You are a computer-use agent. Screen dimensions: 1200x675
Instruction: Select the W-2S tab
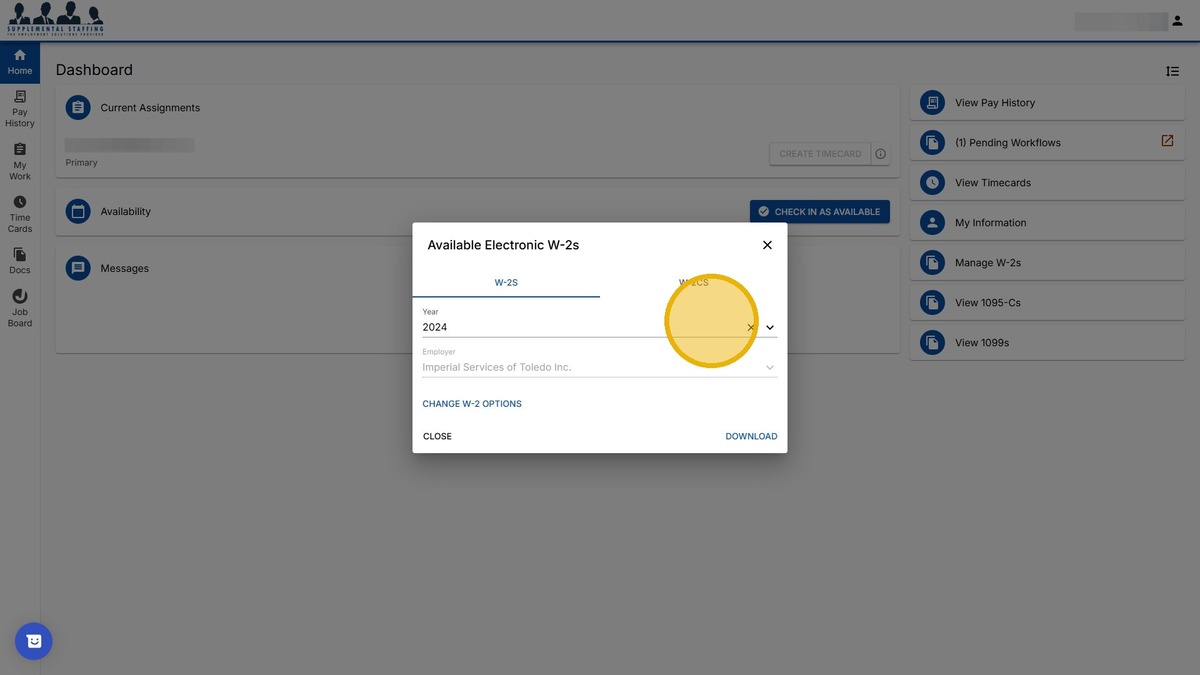tap(506, 283)
